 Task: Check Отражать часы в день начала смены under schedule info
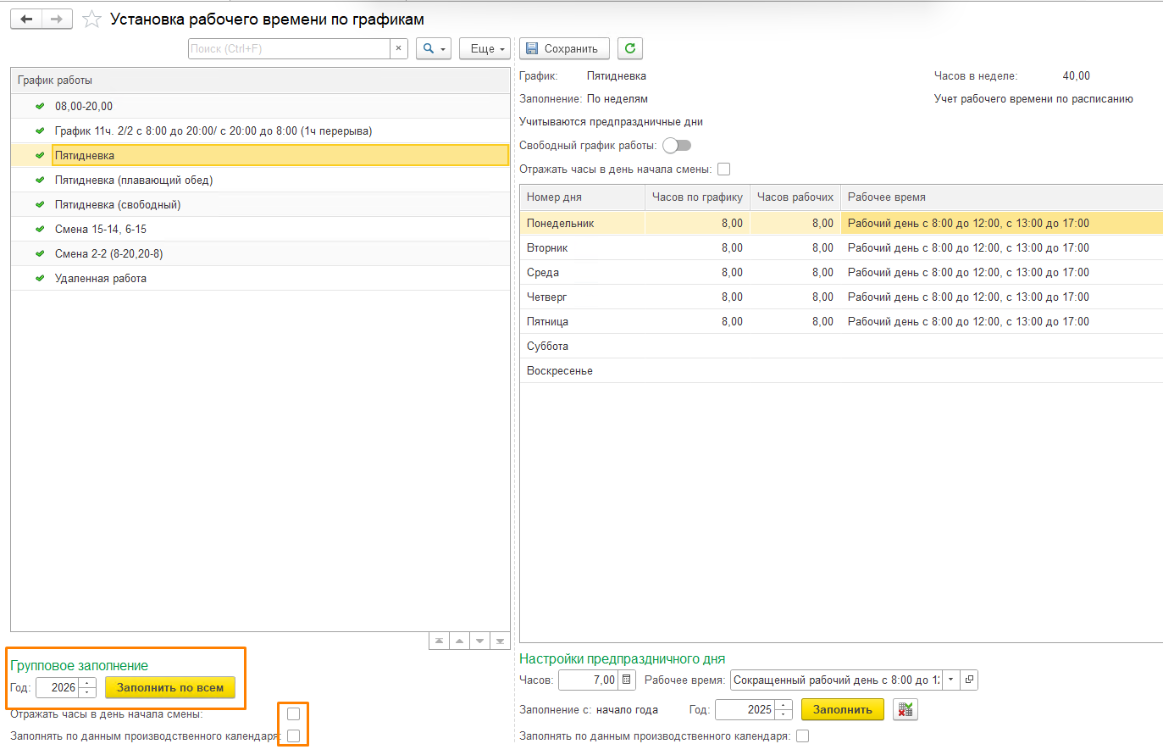pyautogui.click(x=724, y=169)
